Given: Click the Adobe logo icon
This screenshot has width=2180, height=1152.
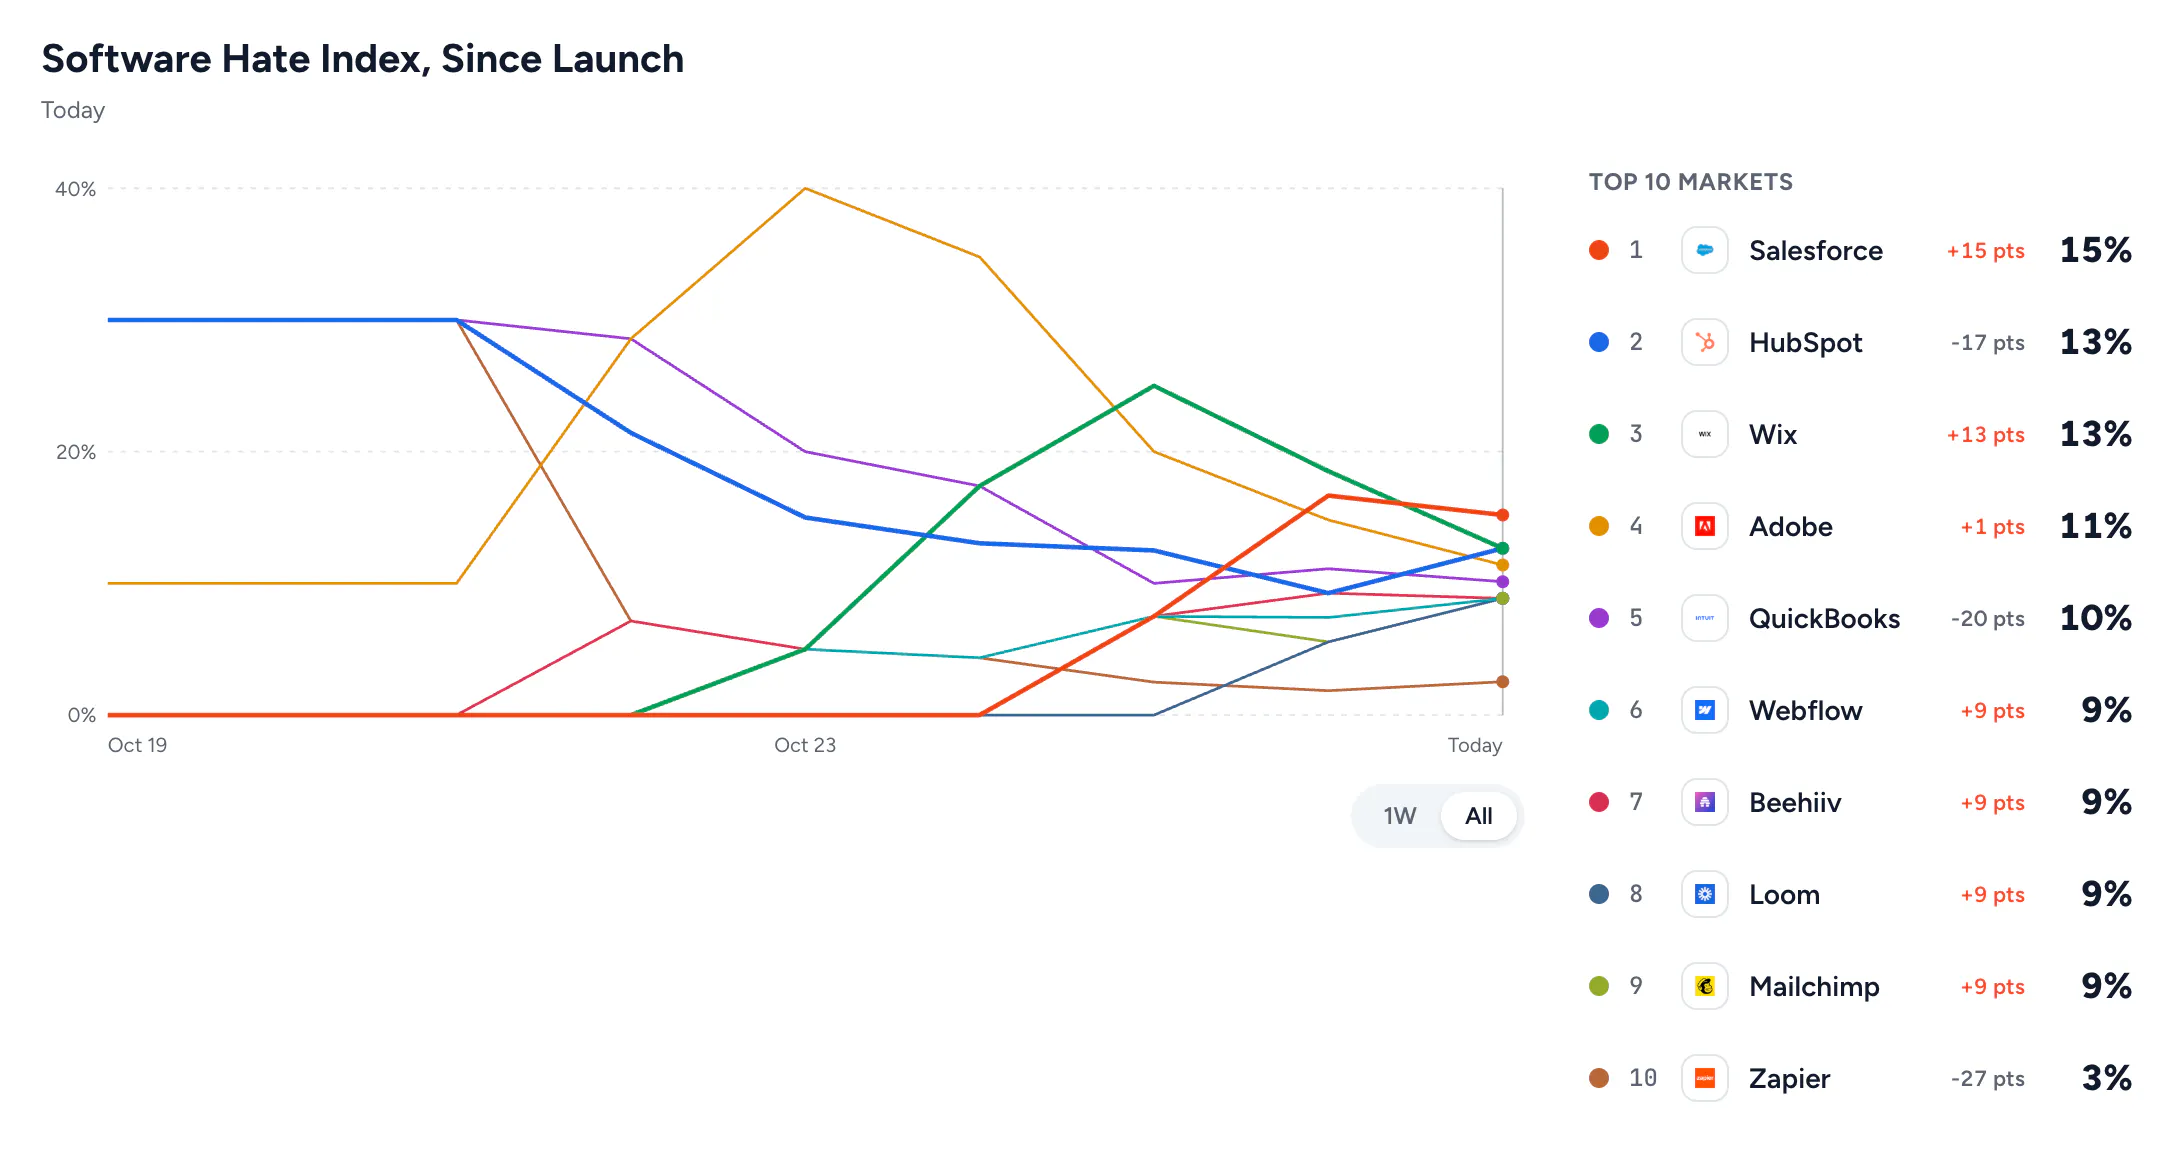Looking at the screenshot, I should (x=1705, y=526).
